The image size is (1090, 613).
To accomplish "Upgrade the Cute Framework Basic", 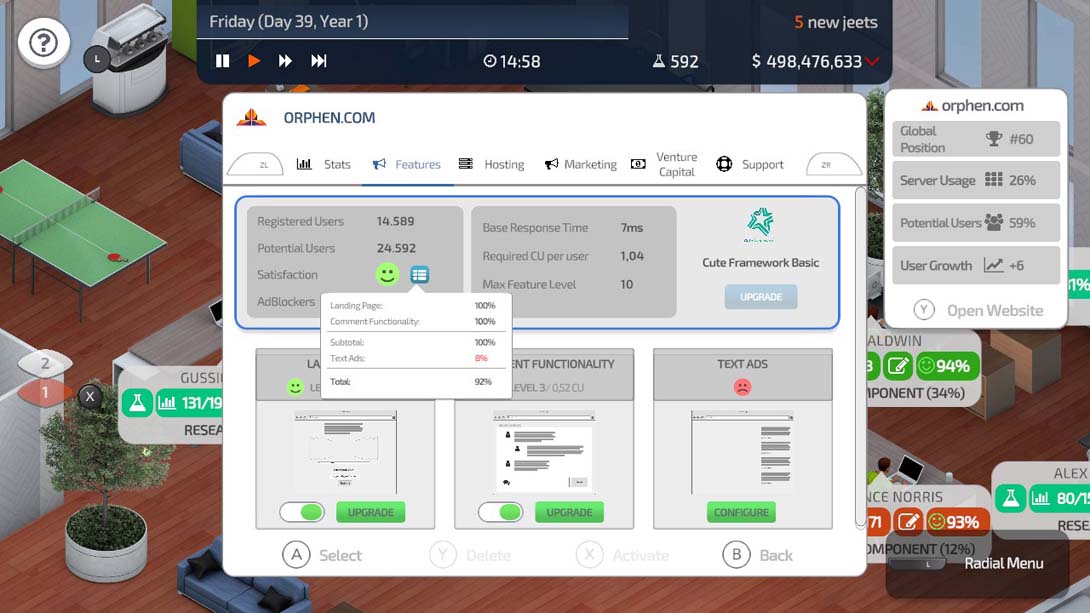I will tap(760, 297).
